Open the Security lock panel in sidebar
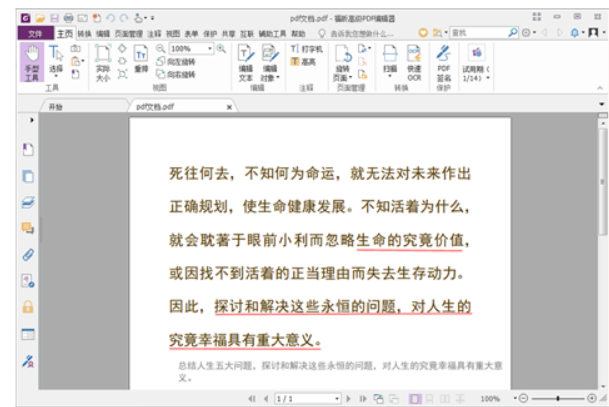Image resolution: width=609 pixels, height=407 pixels. (x=29, y=307)
